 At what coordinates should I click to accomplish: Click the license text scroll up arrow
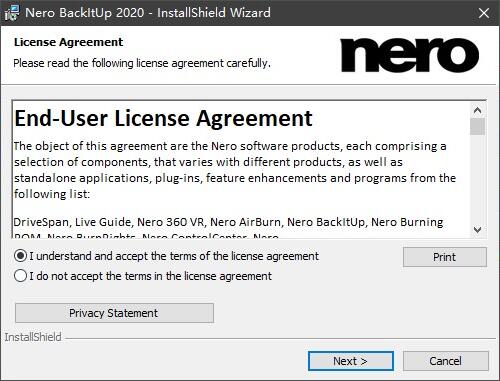[477, 110]
